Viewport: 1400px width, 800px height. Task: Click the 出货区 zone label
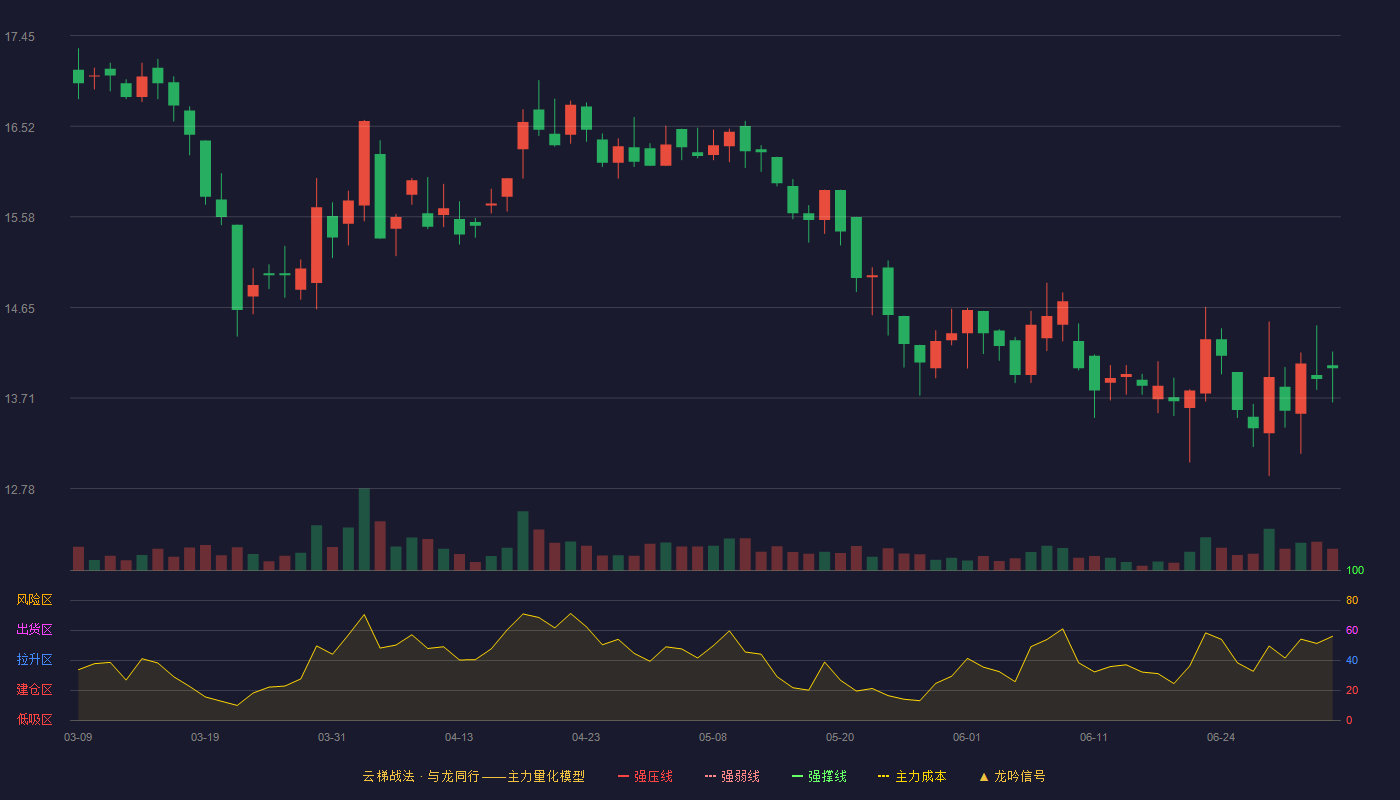[x=34, y=630]
